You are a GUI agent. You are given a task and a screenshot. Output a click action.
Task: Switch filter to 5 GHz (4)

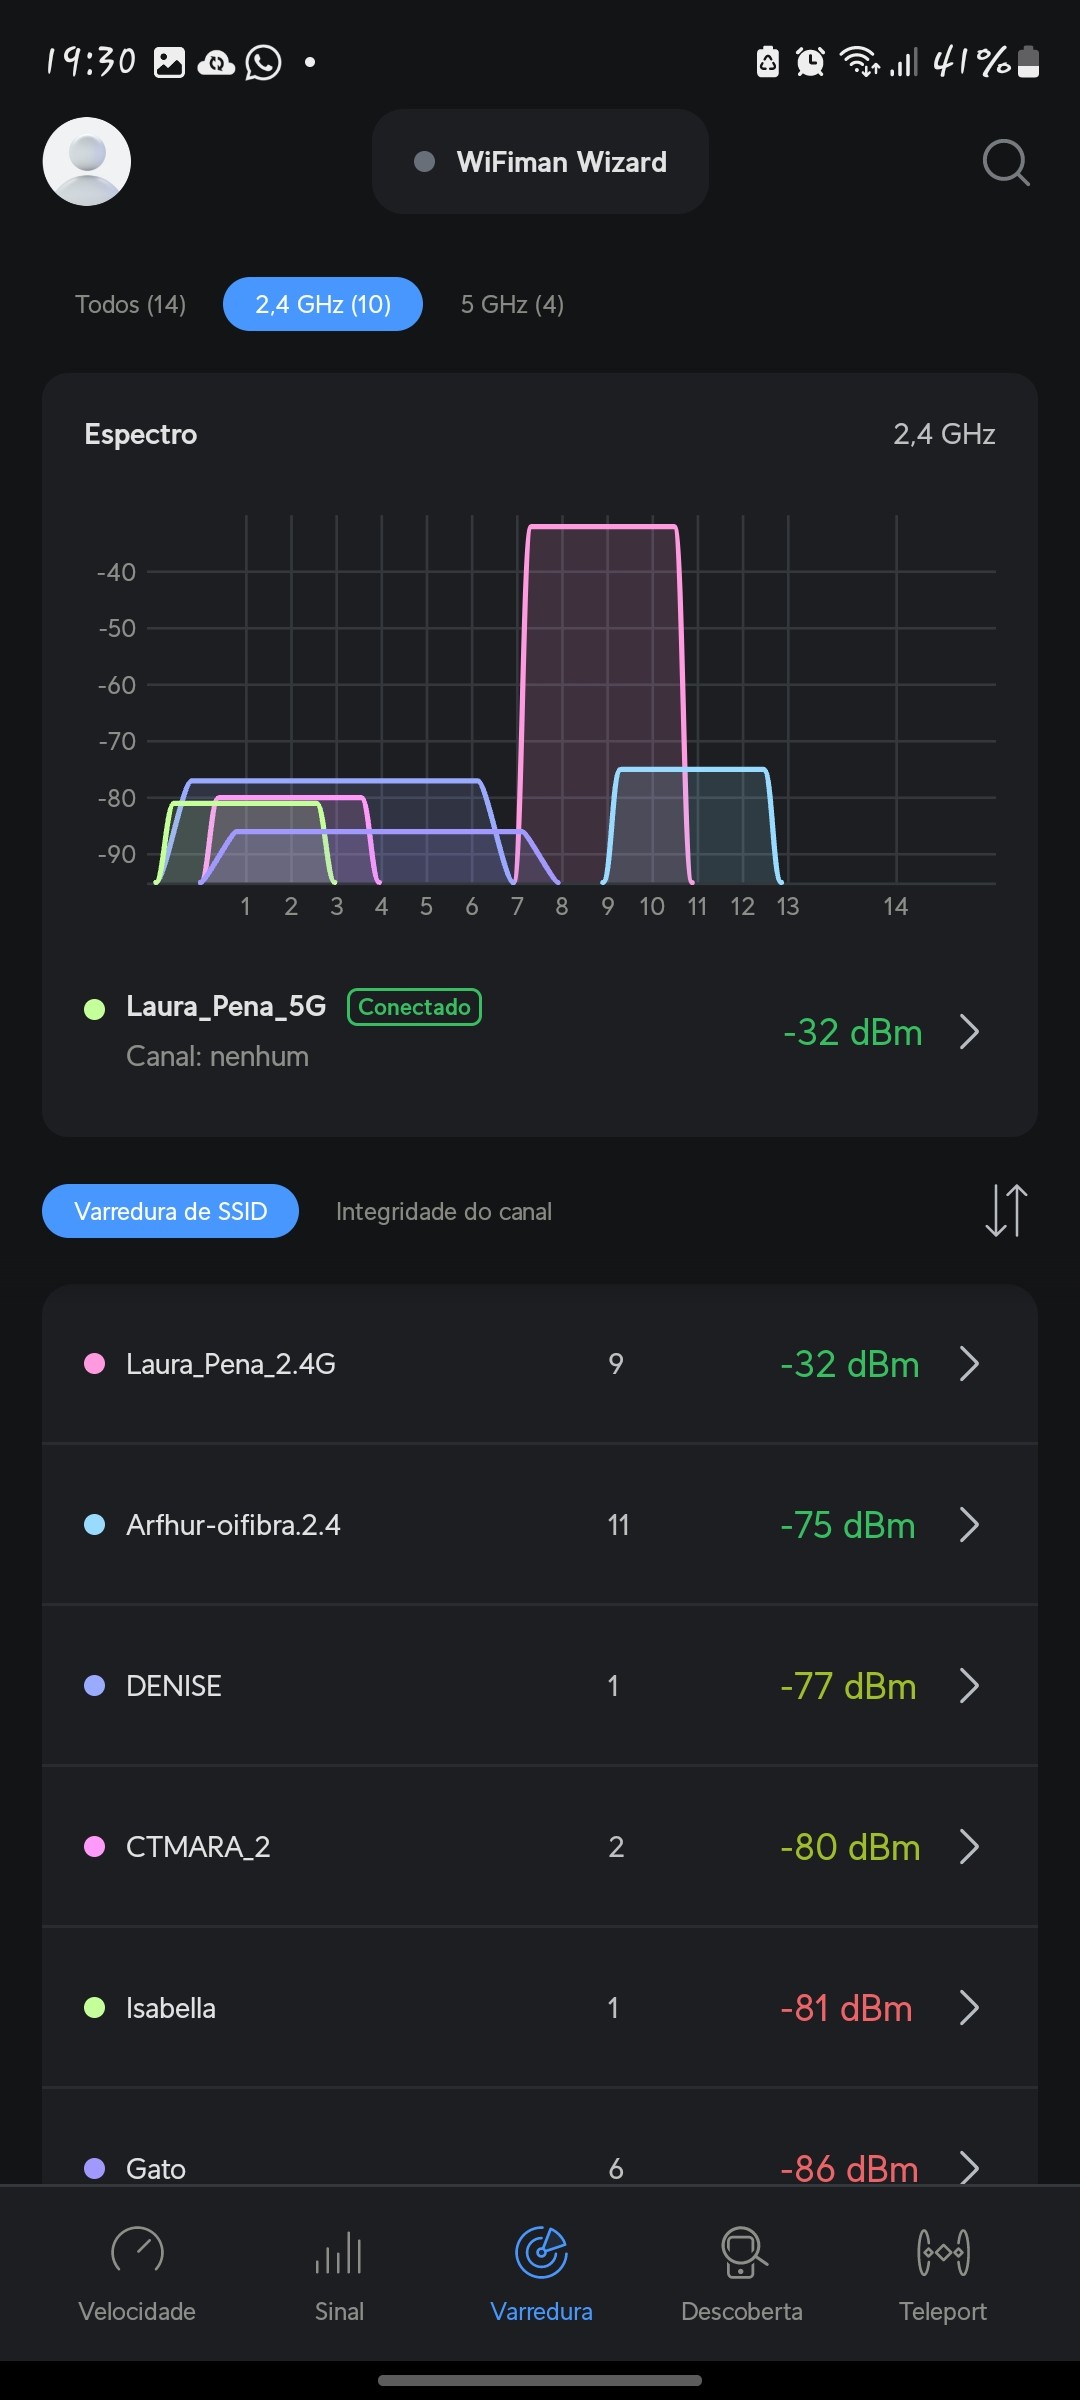[512, 304]
